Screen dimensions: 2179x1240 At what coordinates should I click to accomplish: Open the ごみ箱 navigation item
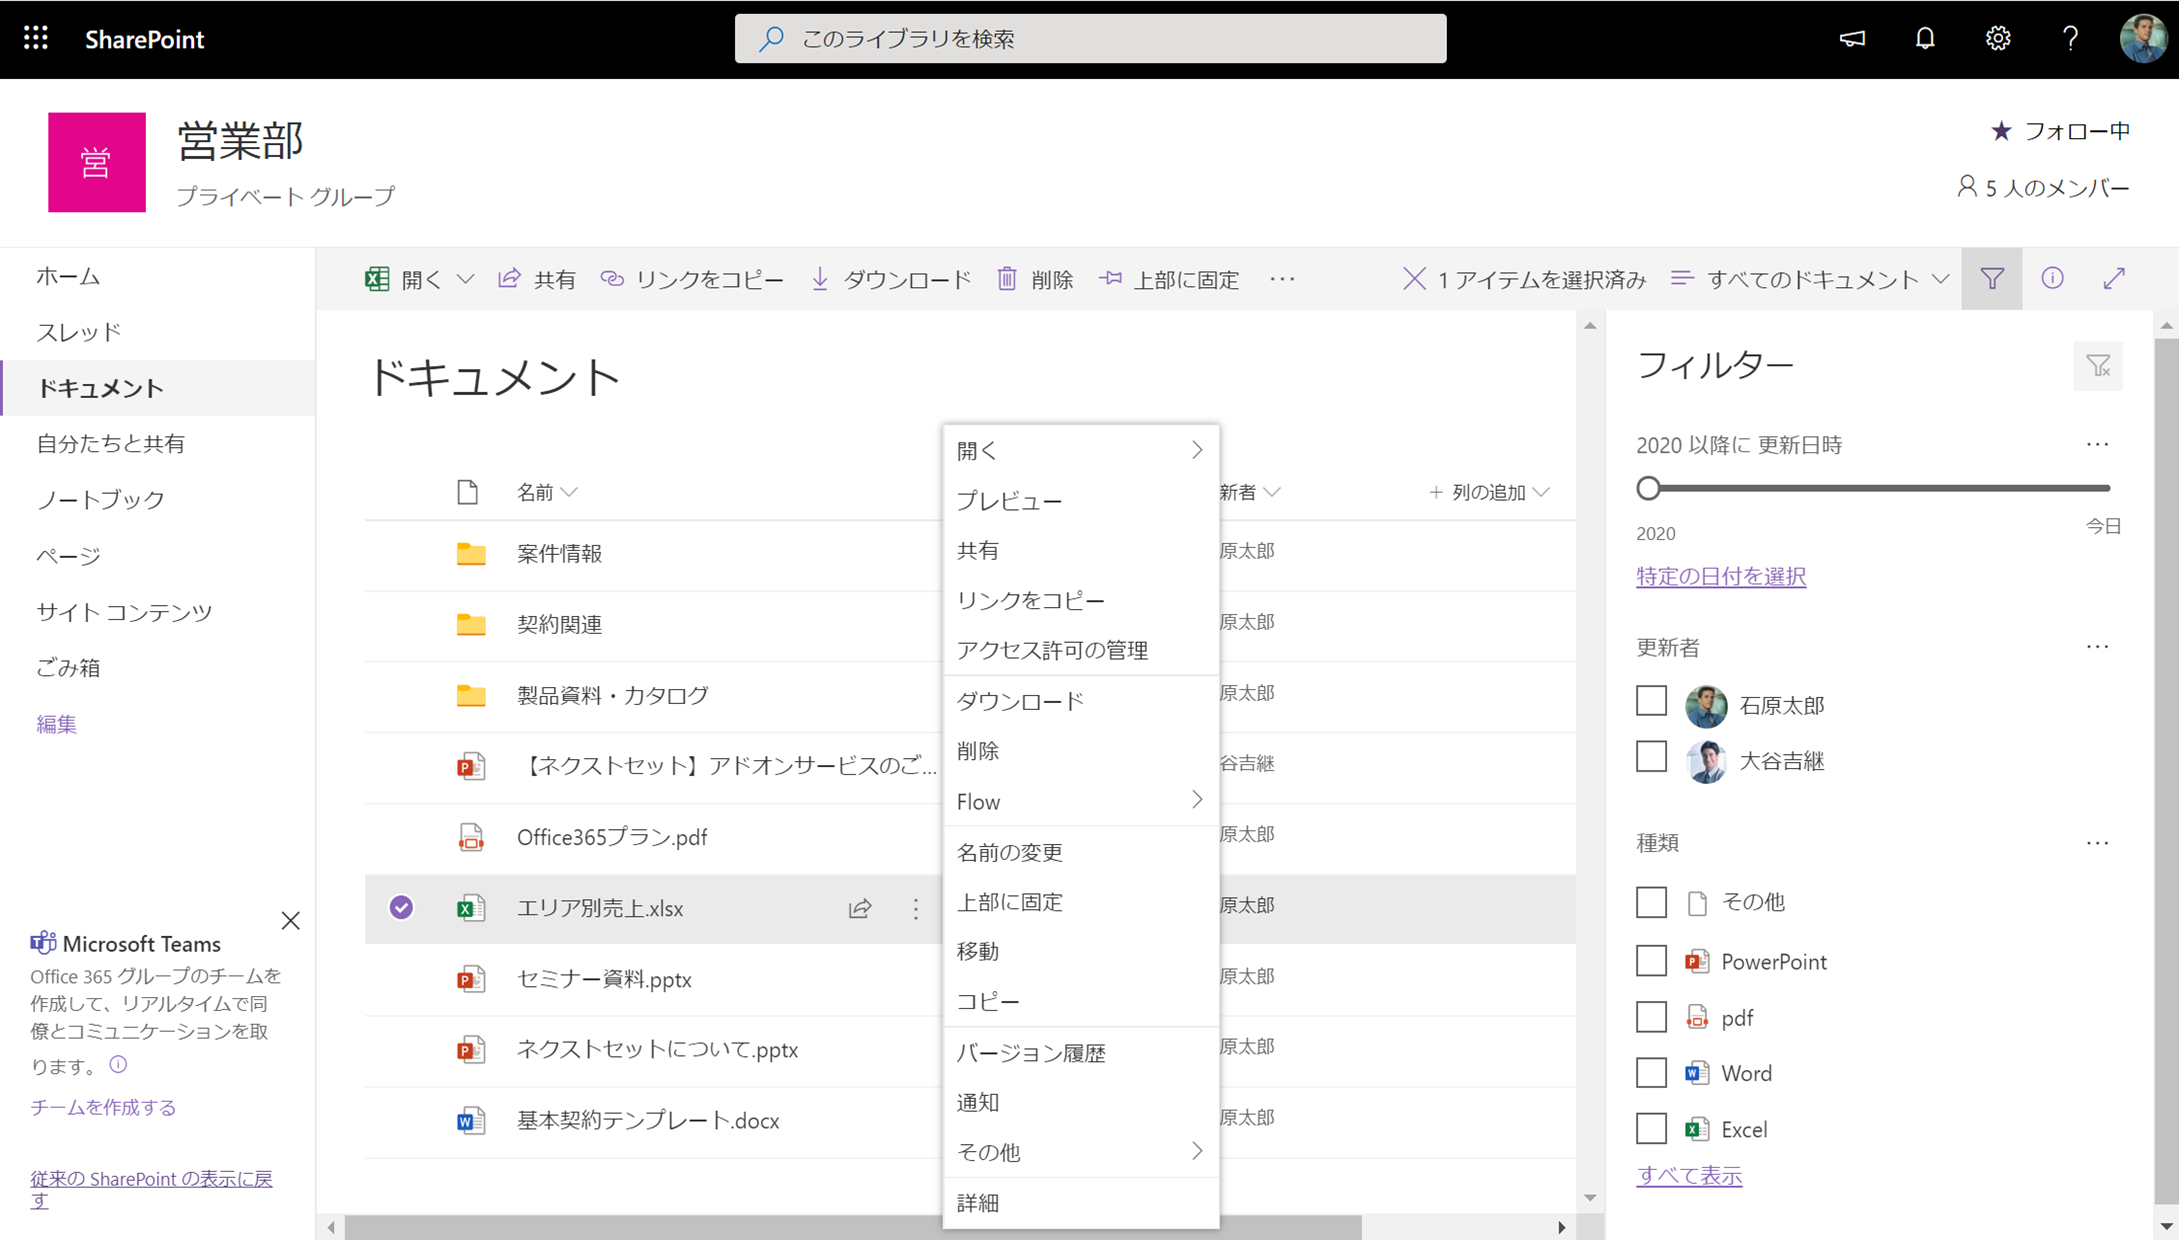68,668
